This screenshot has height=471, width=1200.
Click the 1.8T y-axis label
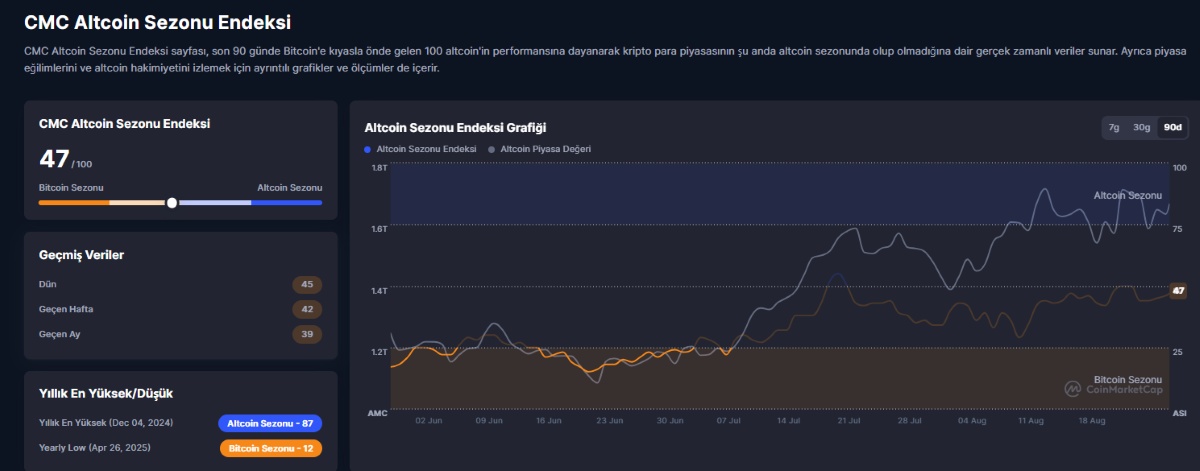[379, 167]
